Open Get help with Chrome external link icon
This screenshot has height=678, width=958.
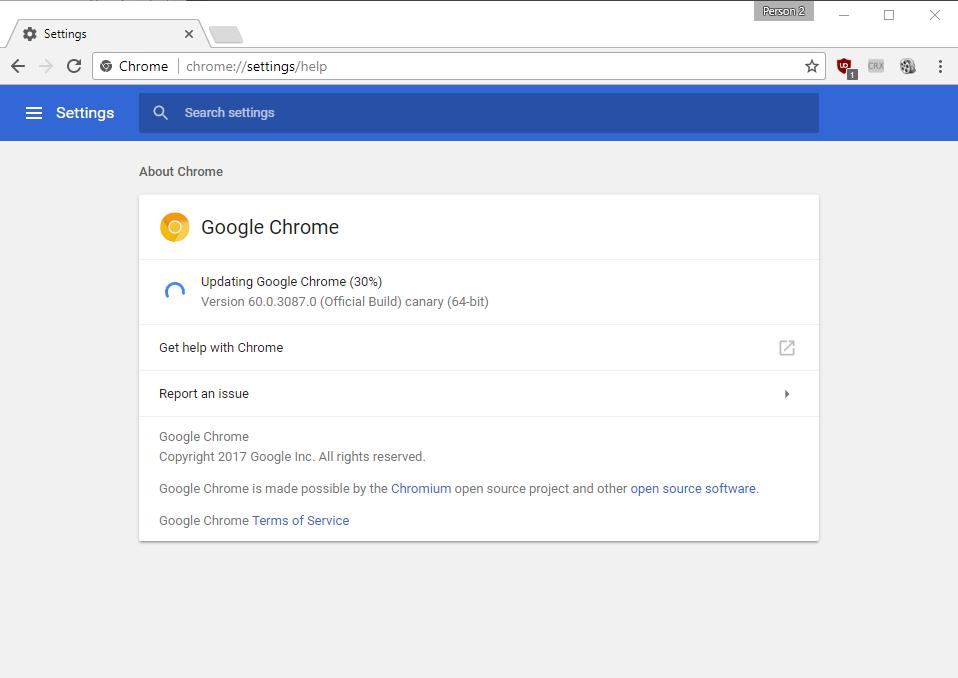click(786, 347)
